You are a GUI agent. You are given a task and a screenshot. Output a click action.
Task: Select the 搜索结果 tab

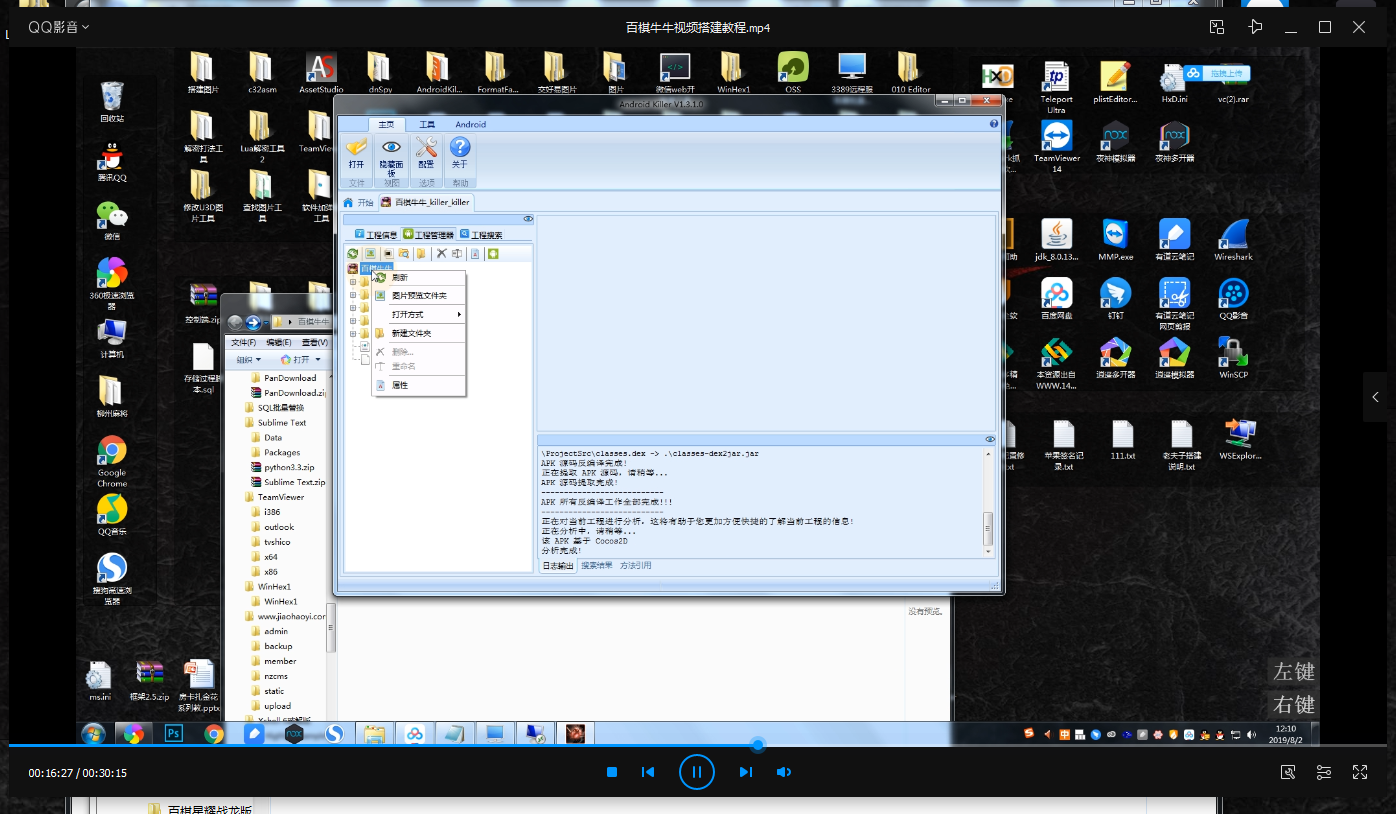(597, 566)
